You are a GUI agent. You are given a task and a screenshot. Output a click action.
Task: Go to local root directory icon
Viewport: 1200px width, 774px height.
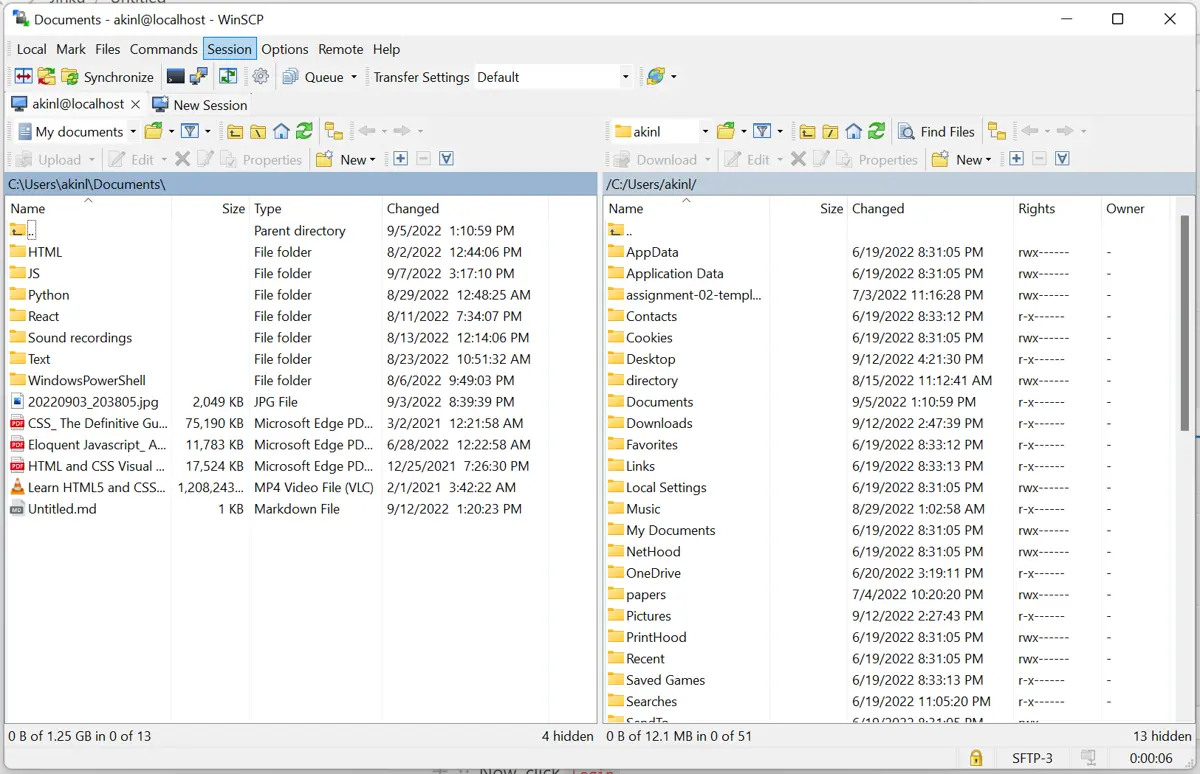(258, 131)
